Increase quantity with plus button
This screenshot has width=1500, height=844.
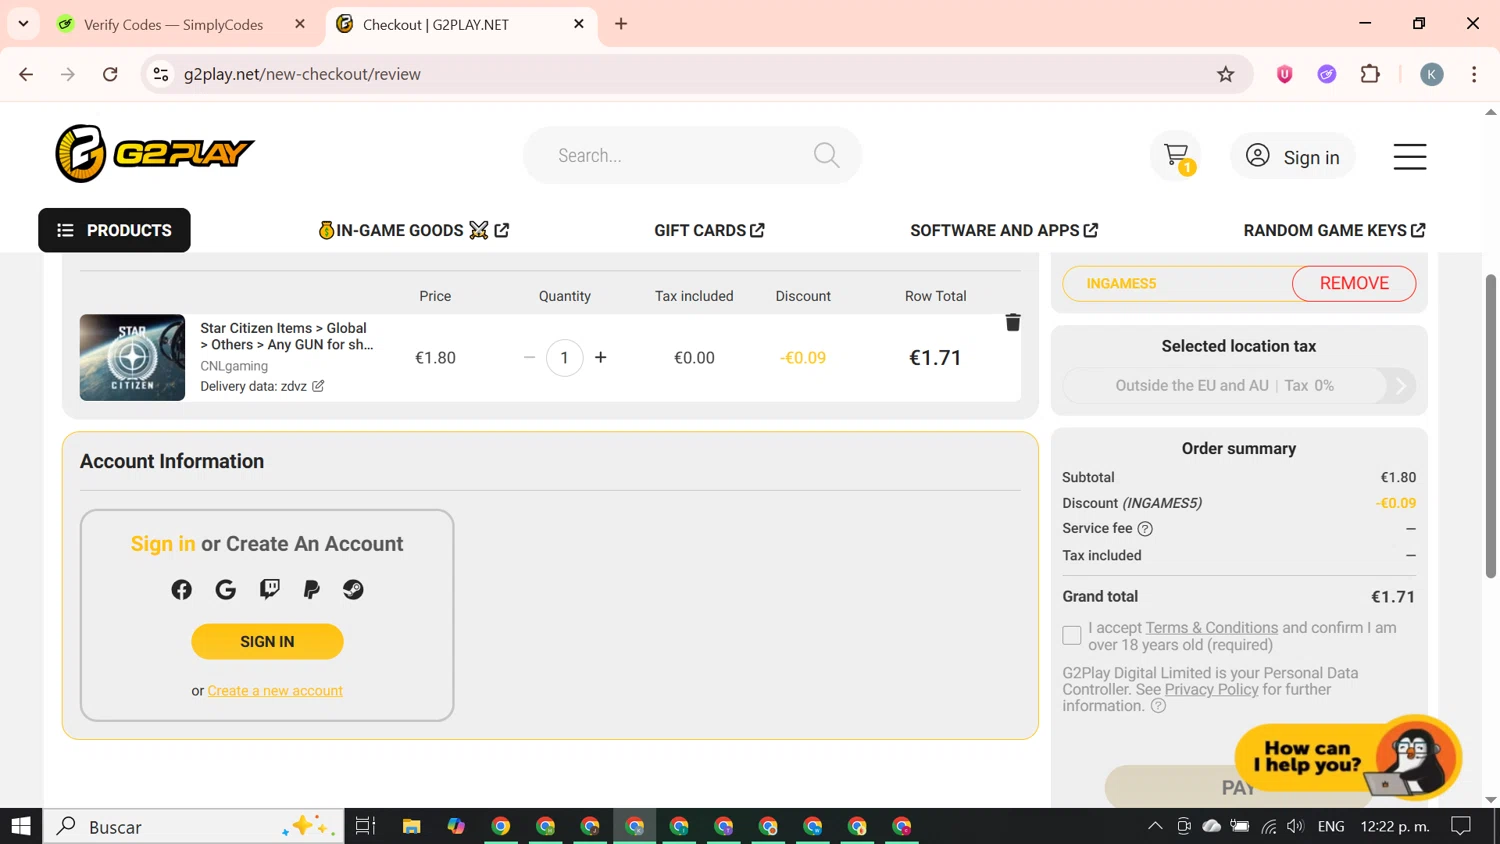601,357
